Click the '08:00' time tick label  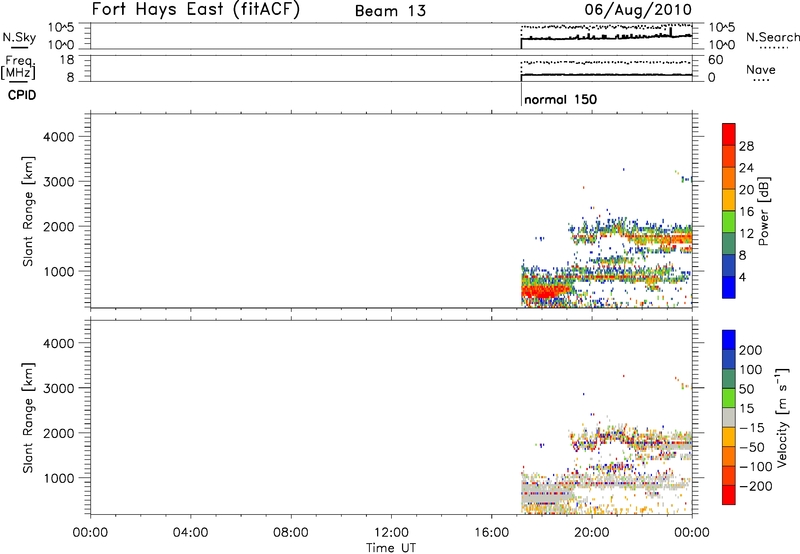point(291,533)
